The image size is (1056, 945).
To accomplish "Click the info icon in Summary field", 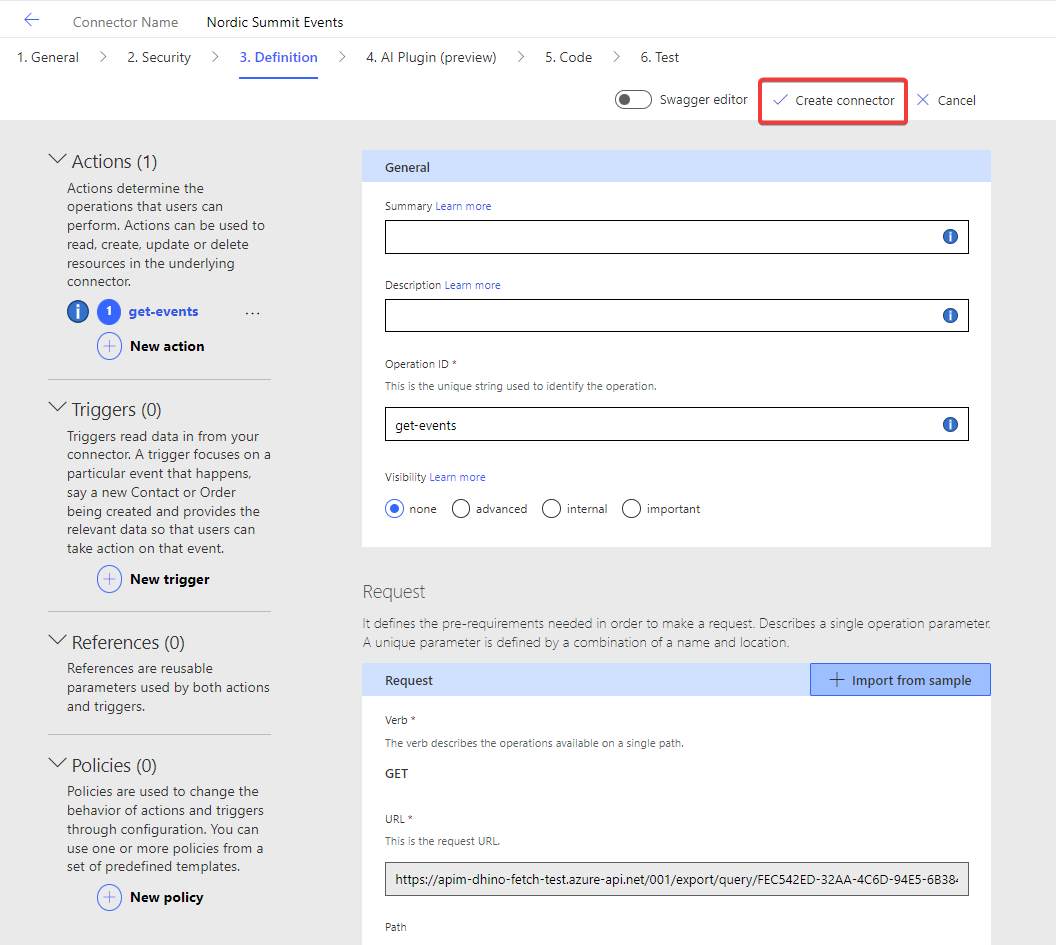I will click(950, 237).
